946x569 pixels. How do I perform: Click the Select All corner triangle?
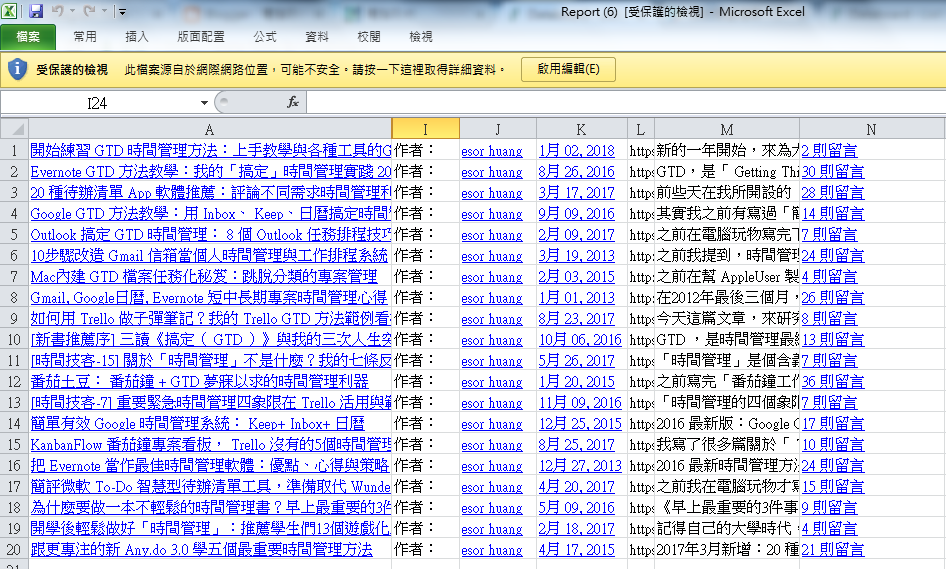pyautogui.click(x=14, y=129)
